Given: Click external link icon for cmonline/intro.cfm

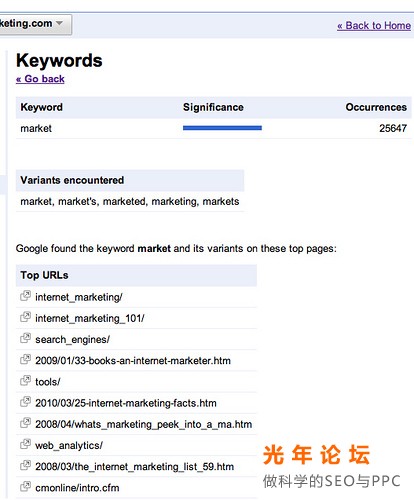Looking at the screenshot, I should click(25, 487).
